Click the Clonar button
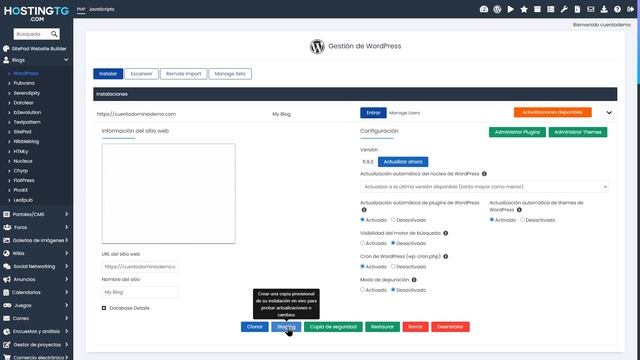 [x=255, y=327]
